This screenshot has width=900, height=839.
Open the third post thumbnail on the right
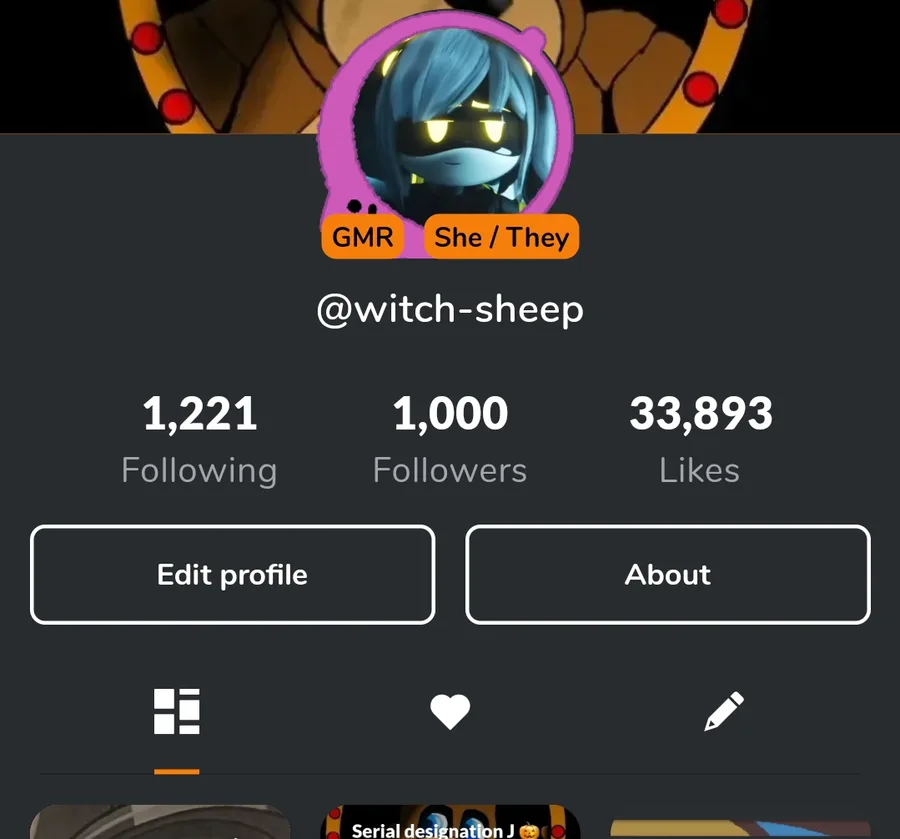coord(740,829)
